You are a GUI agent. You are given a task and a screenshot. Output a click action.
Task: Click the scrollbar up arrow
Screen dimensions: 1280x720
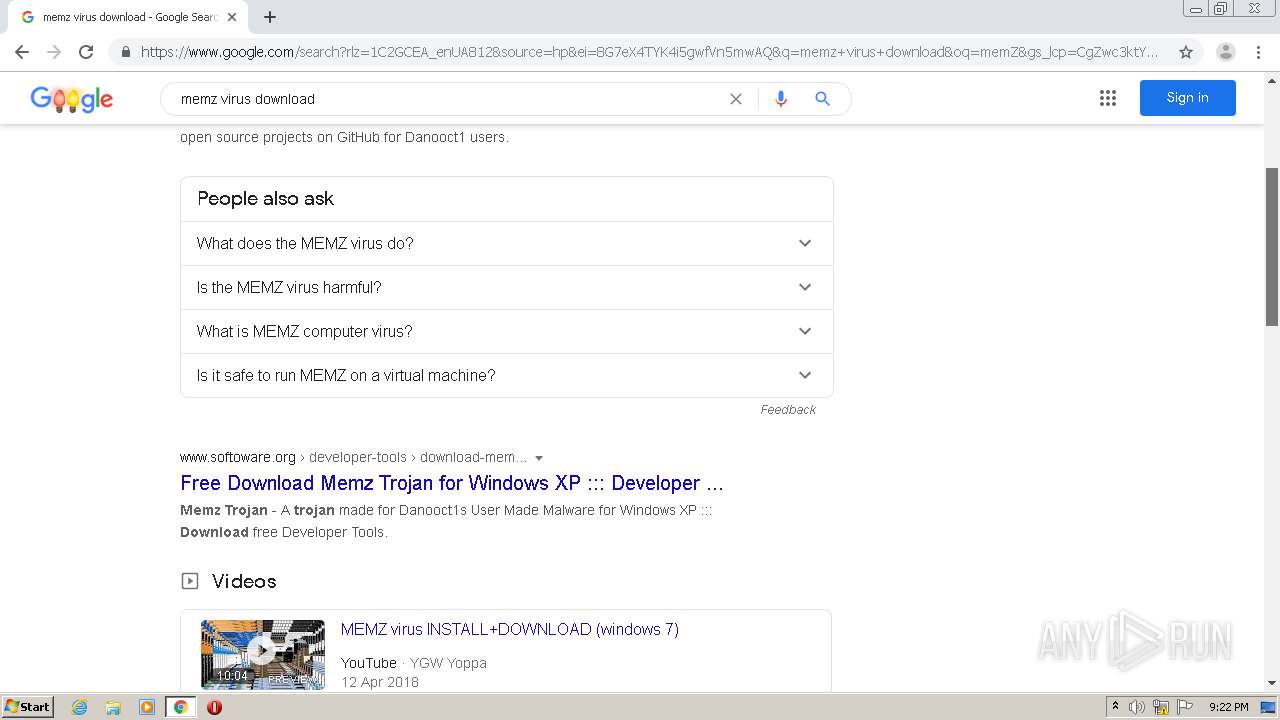1272,79
